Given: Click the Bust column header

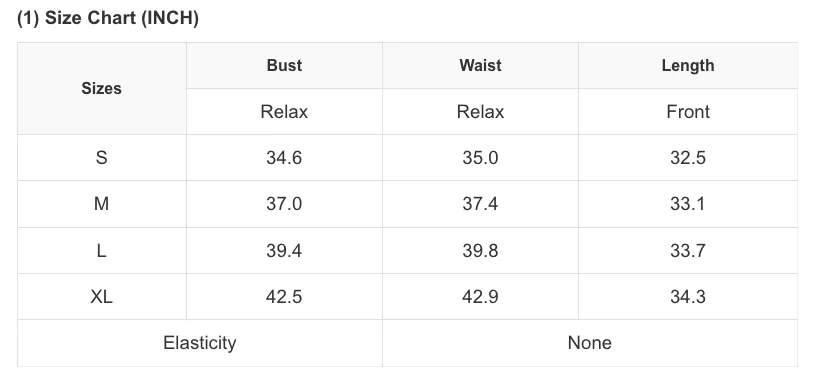Looking at the screenshot, I should coord(284,65).
